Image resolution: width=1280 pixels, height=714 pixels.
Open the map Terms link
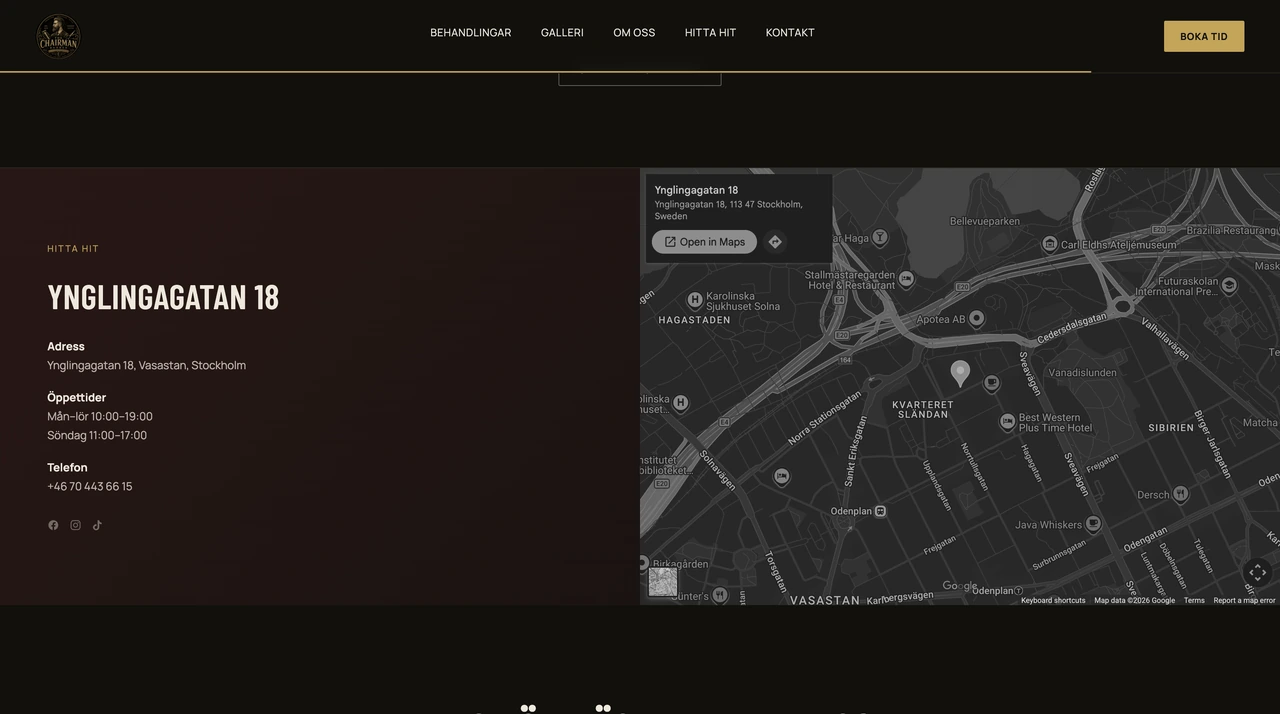[1194, 600]
